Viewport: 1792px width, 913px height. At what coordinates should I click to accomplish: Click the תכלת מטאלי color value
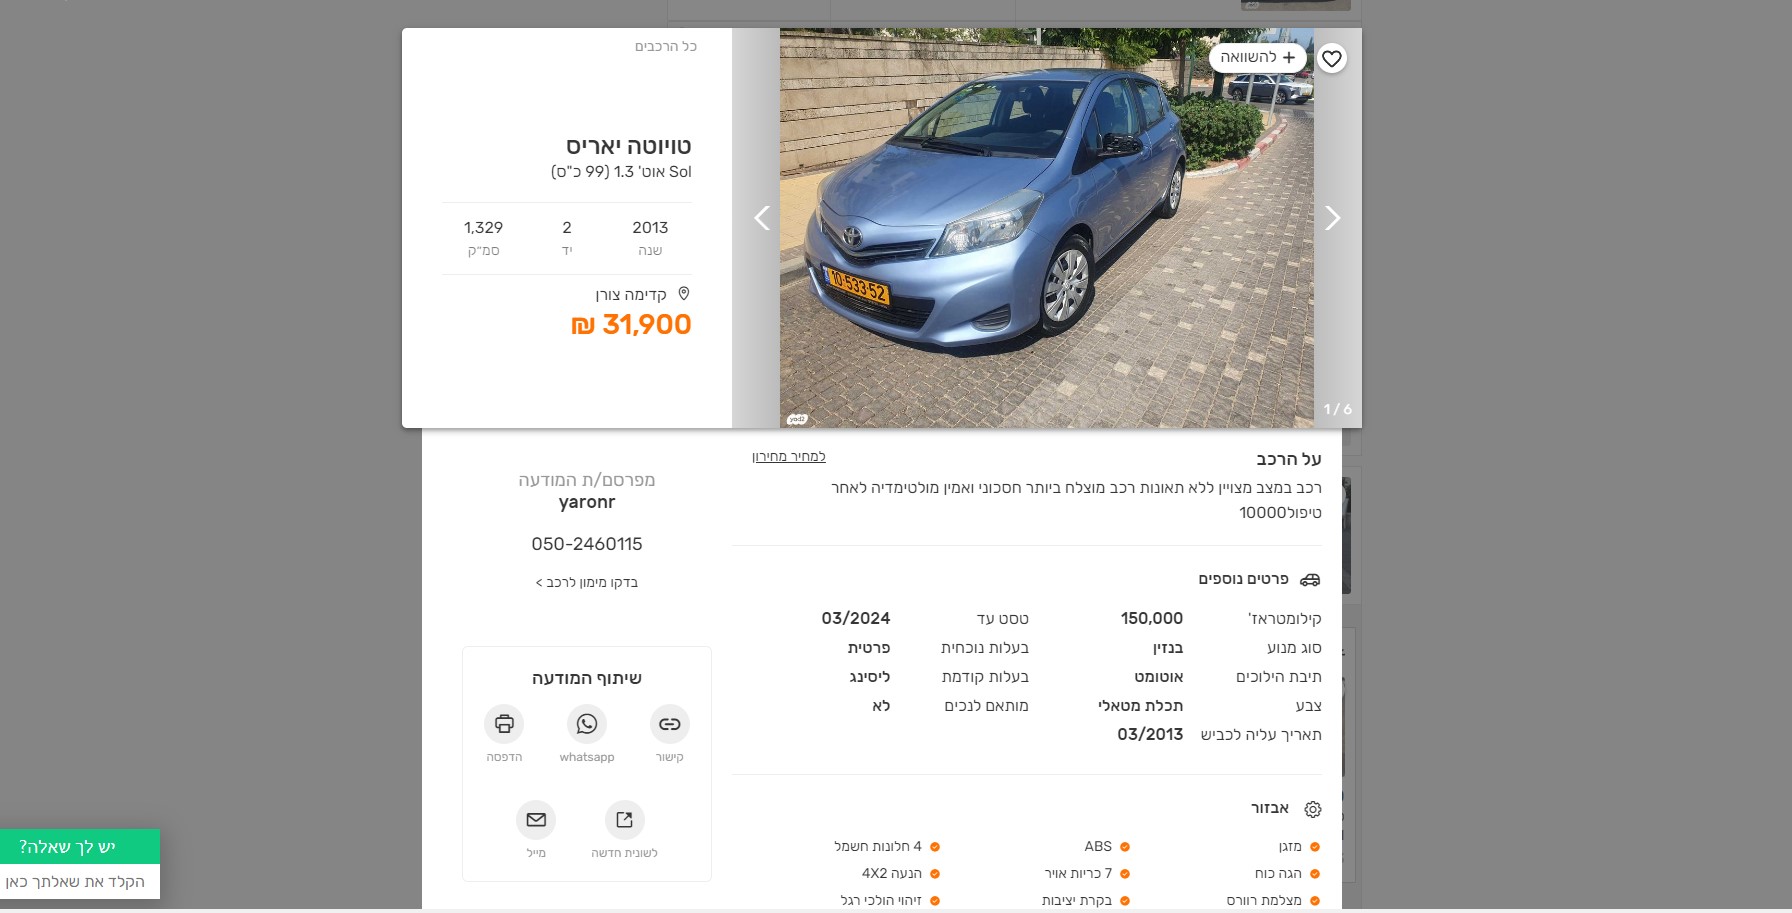(x=1141, y=706)
